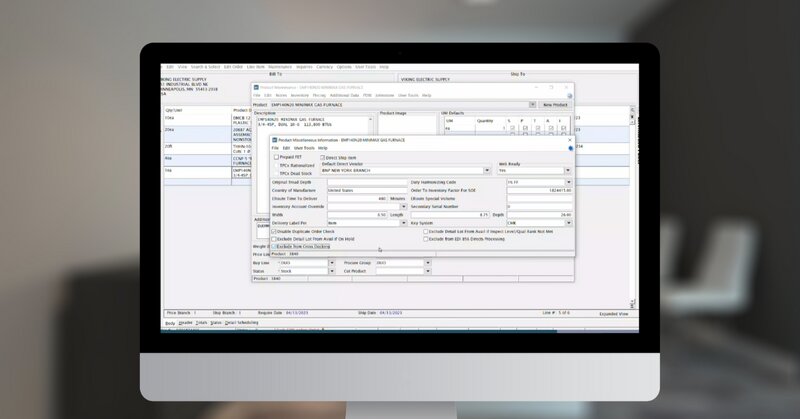Enable Exclude Detail Lot From Avail If On Hold
Image resolution: width=800 pixels, height=419 pixels.
pos(274,239)
